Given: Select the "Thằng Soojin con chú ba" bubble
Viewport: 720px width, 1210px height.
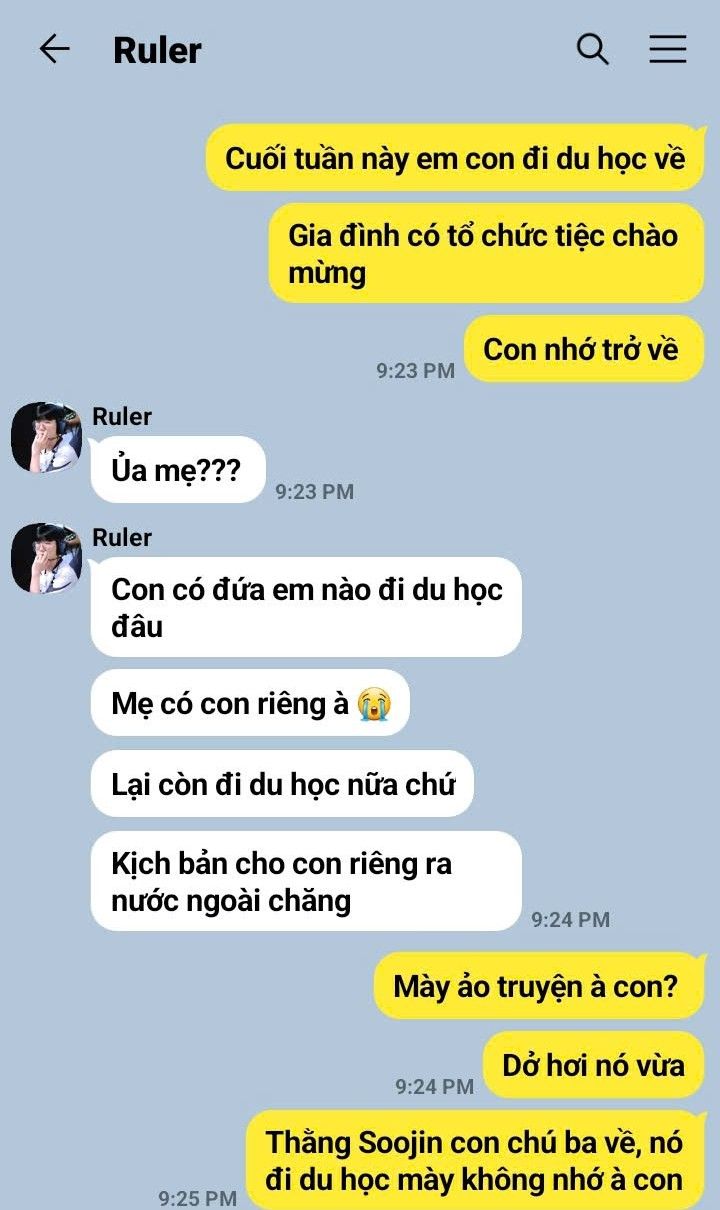Looking at the screenshot, I should click(475, 1159).
